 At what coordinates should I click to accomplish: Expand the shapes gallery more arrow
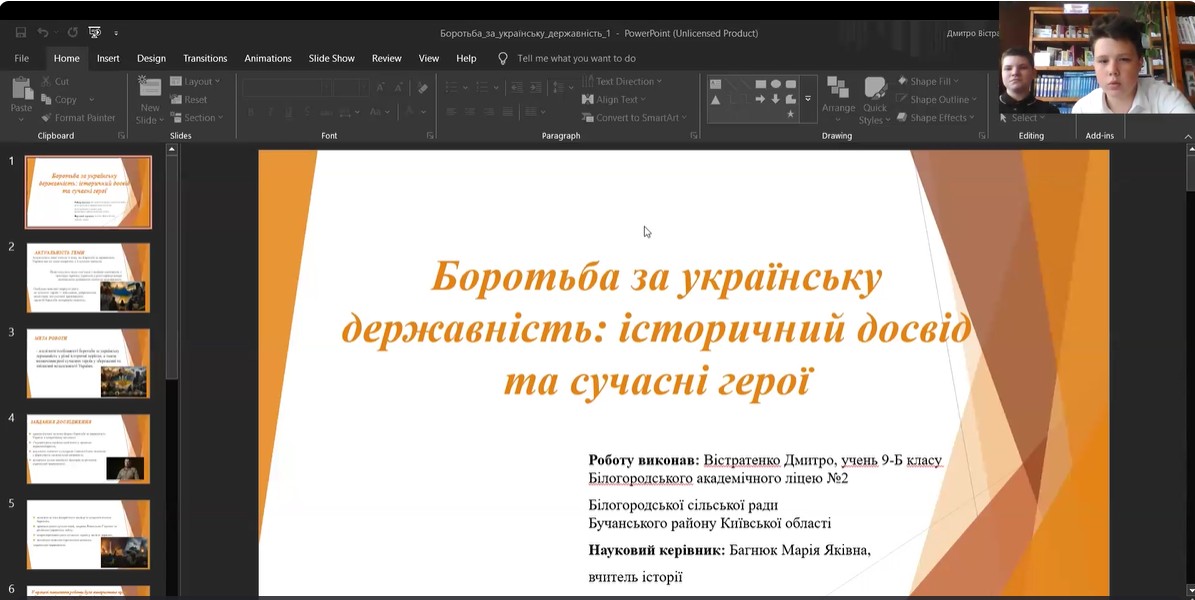[x=808, y=99]
